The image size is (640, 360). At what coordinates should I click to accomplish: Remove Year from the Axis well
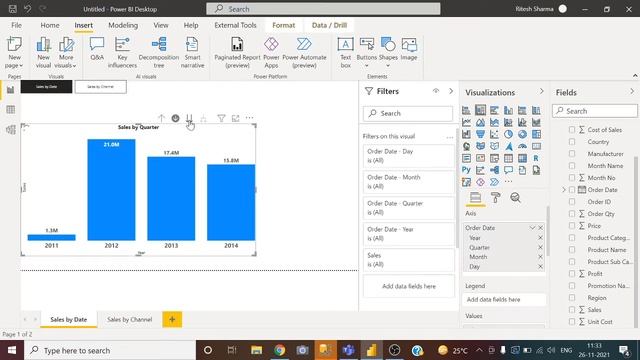pos(540,238)
